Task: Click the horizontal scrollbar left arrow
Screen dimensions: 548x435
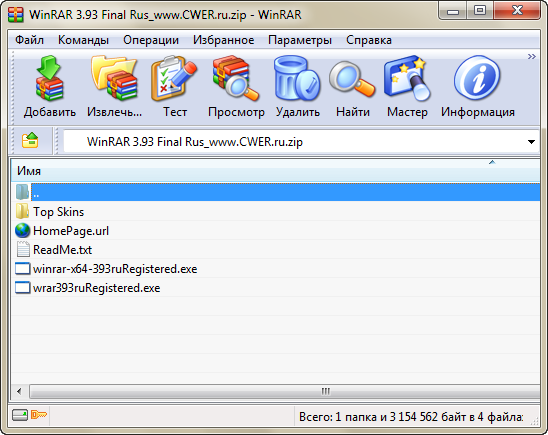Action: pos(19,391)
